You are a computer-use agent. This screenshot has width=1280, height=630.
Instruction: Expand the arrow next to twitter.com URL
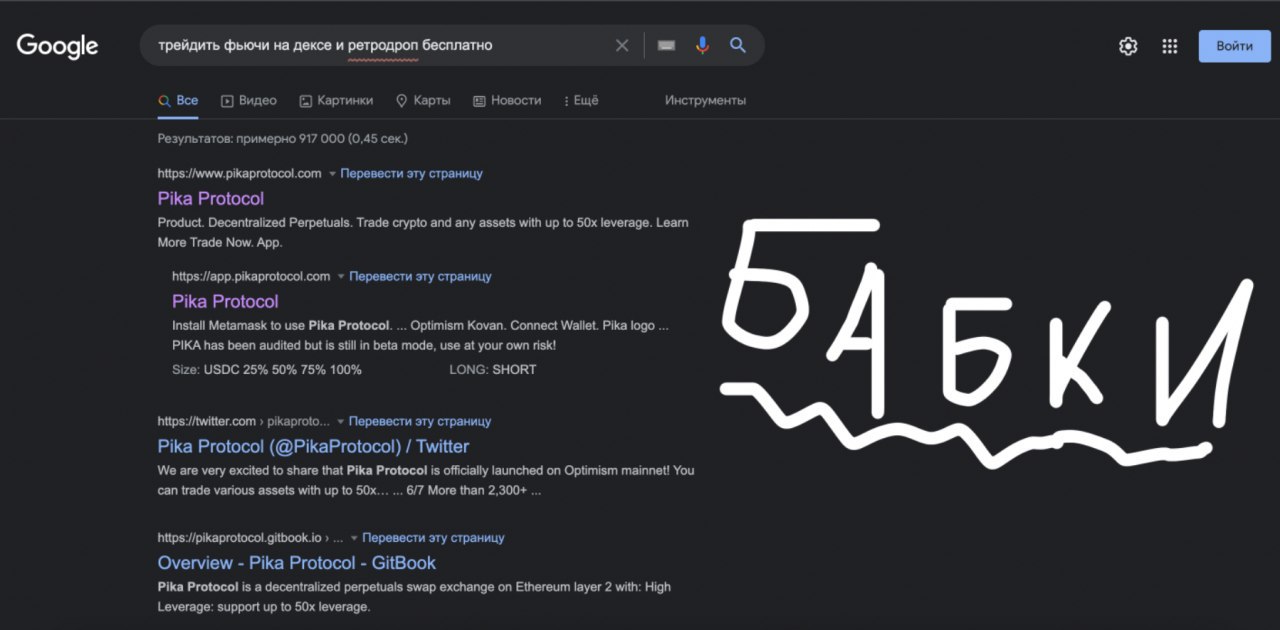(340, 422)
